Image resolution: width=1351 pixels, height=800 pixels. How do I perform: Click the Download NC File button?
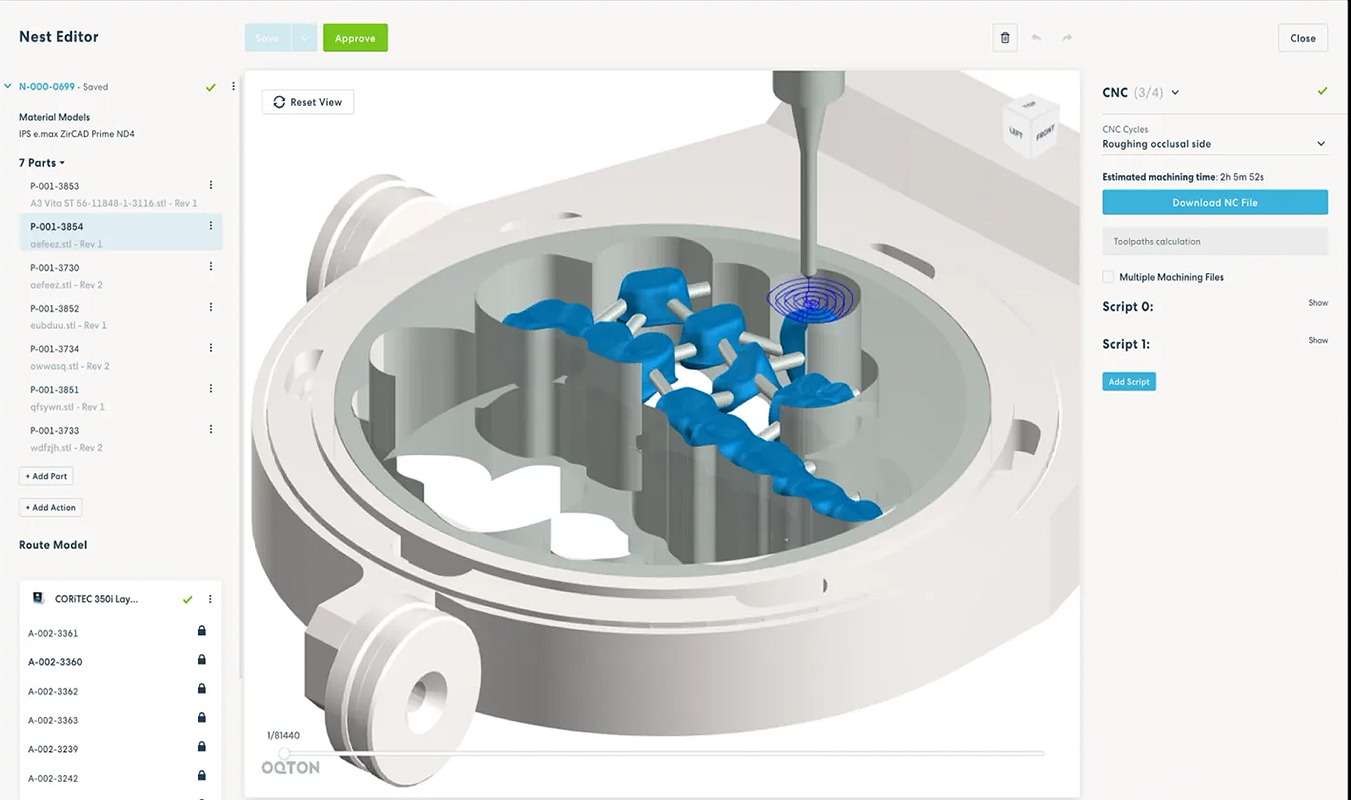1214,202
